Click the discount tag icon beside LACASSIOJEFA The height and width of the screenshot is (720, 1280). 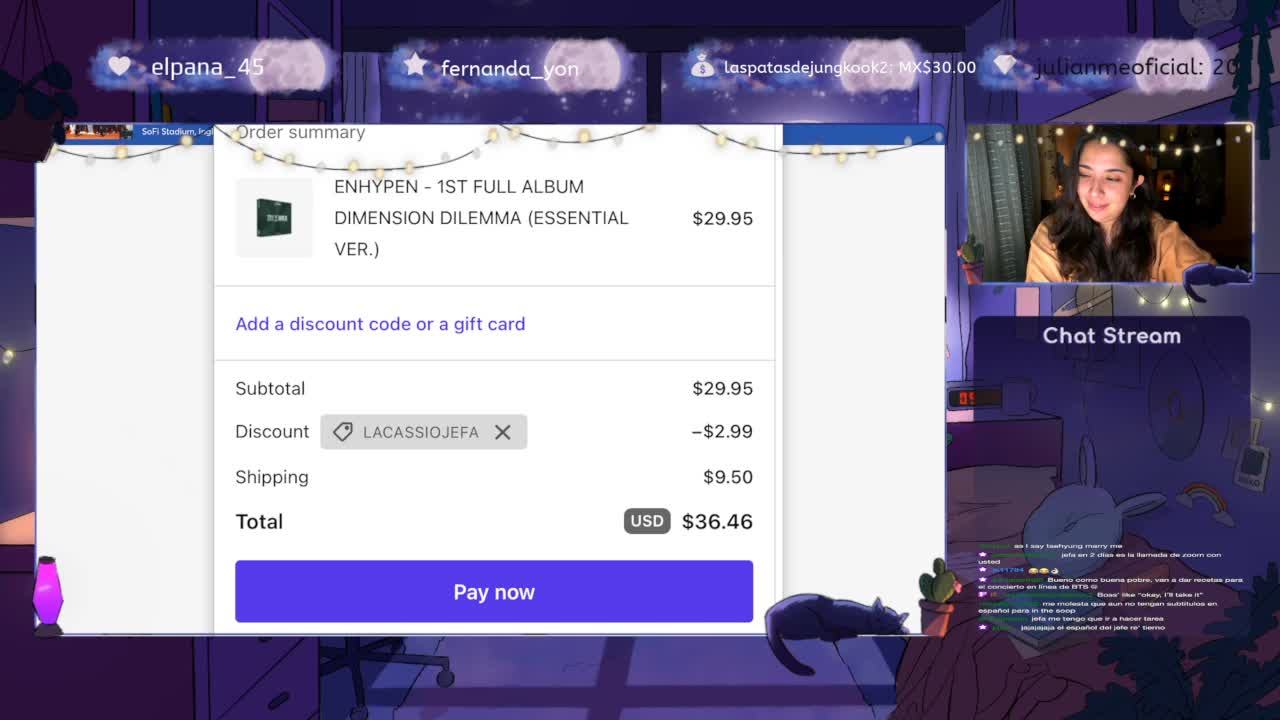click(343, 432)
